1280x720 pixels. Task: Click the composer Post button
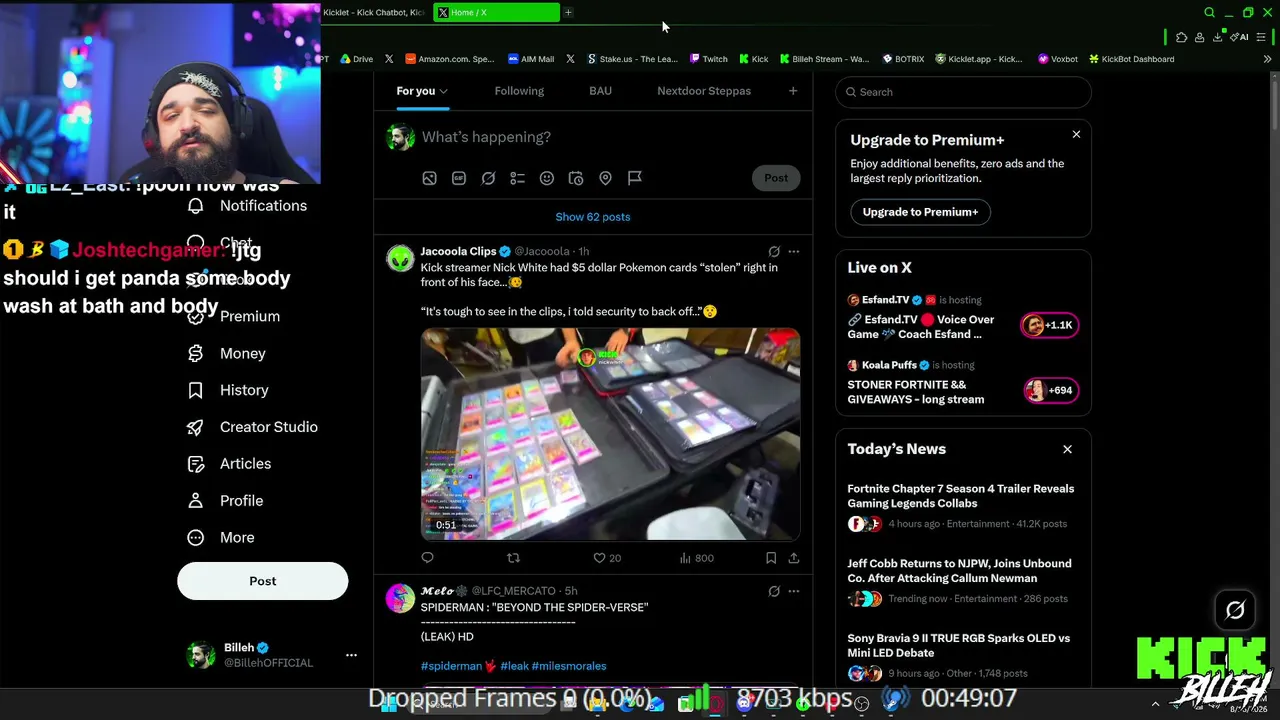point(776,178)
